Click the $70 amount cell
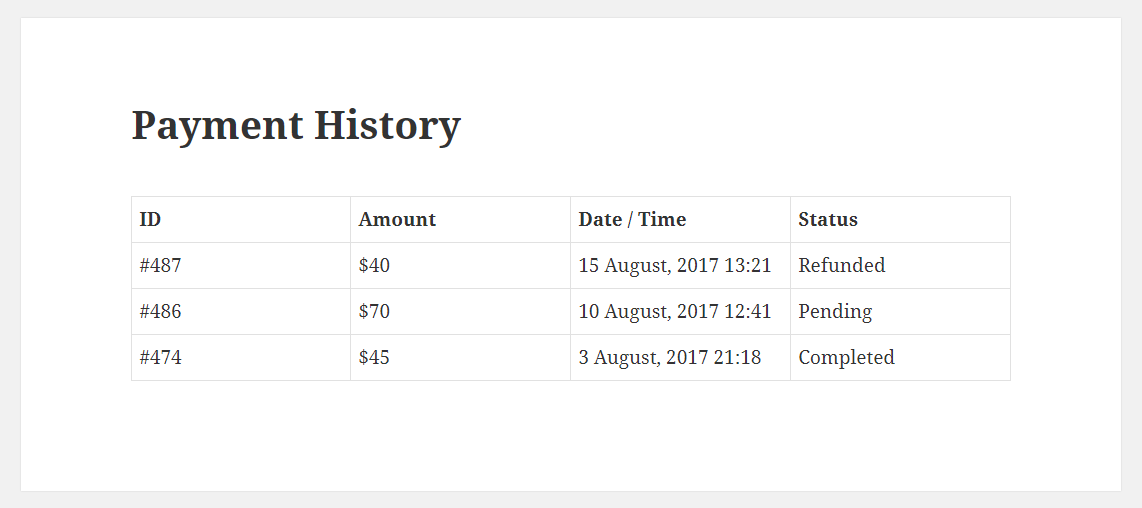This screenshot has height=508, width=1142. [374, 311]
